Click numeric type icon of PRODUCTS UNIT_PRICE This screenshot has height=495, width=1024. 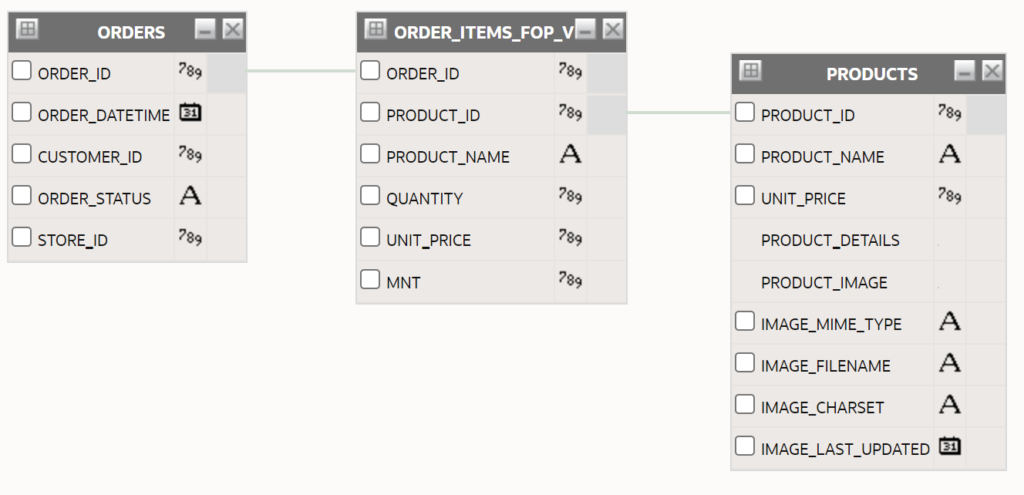pos(950,196)
